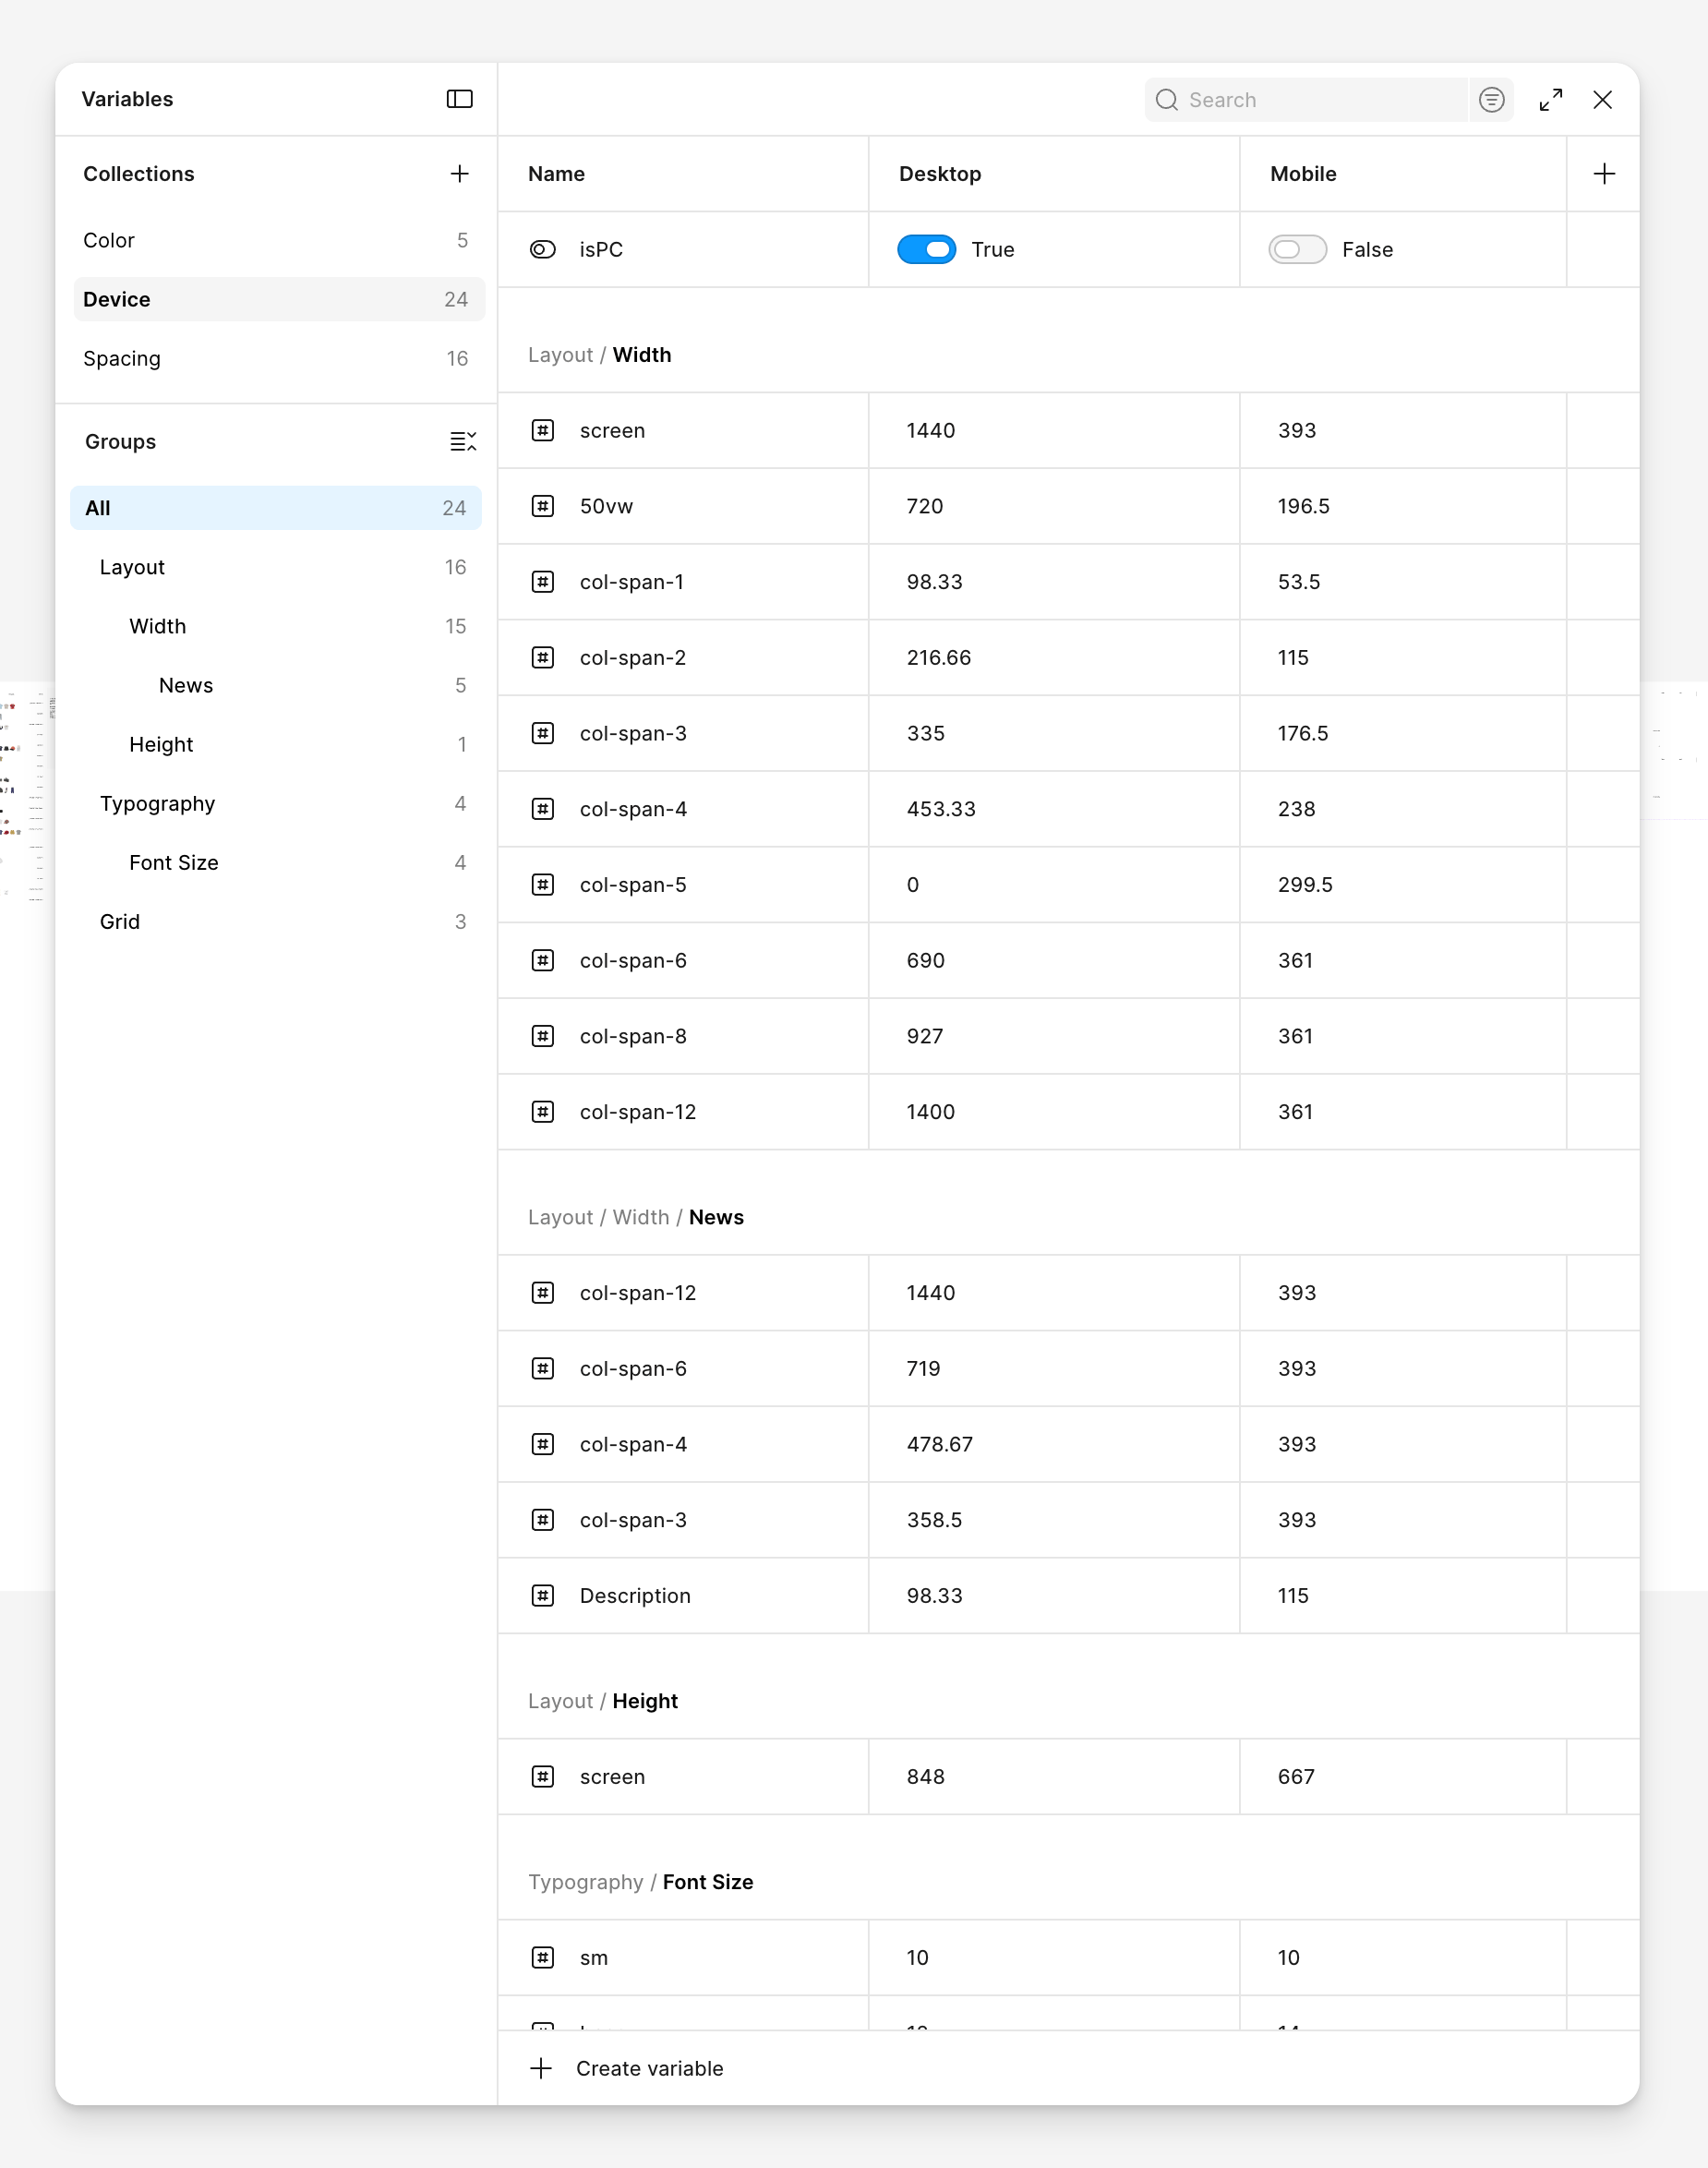Screen dimensions: 1708x2168
Task: Click the number icon for col-span-5
Action: pyautogui.click(x=543, y=885)
